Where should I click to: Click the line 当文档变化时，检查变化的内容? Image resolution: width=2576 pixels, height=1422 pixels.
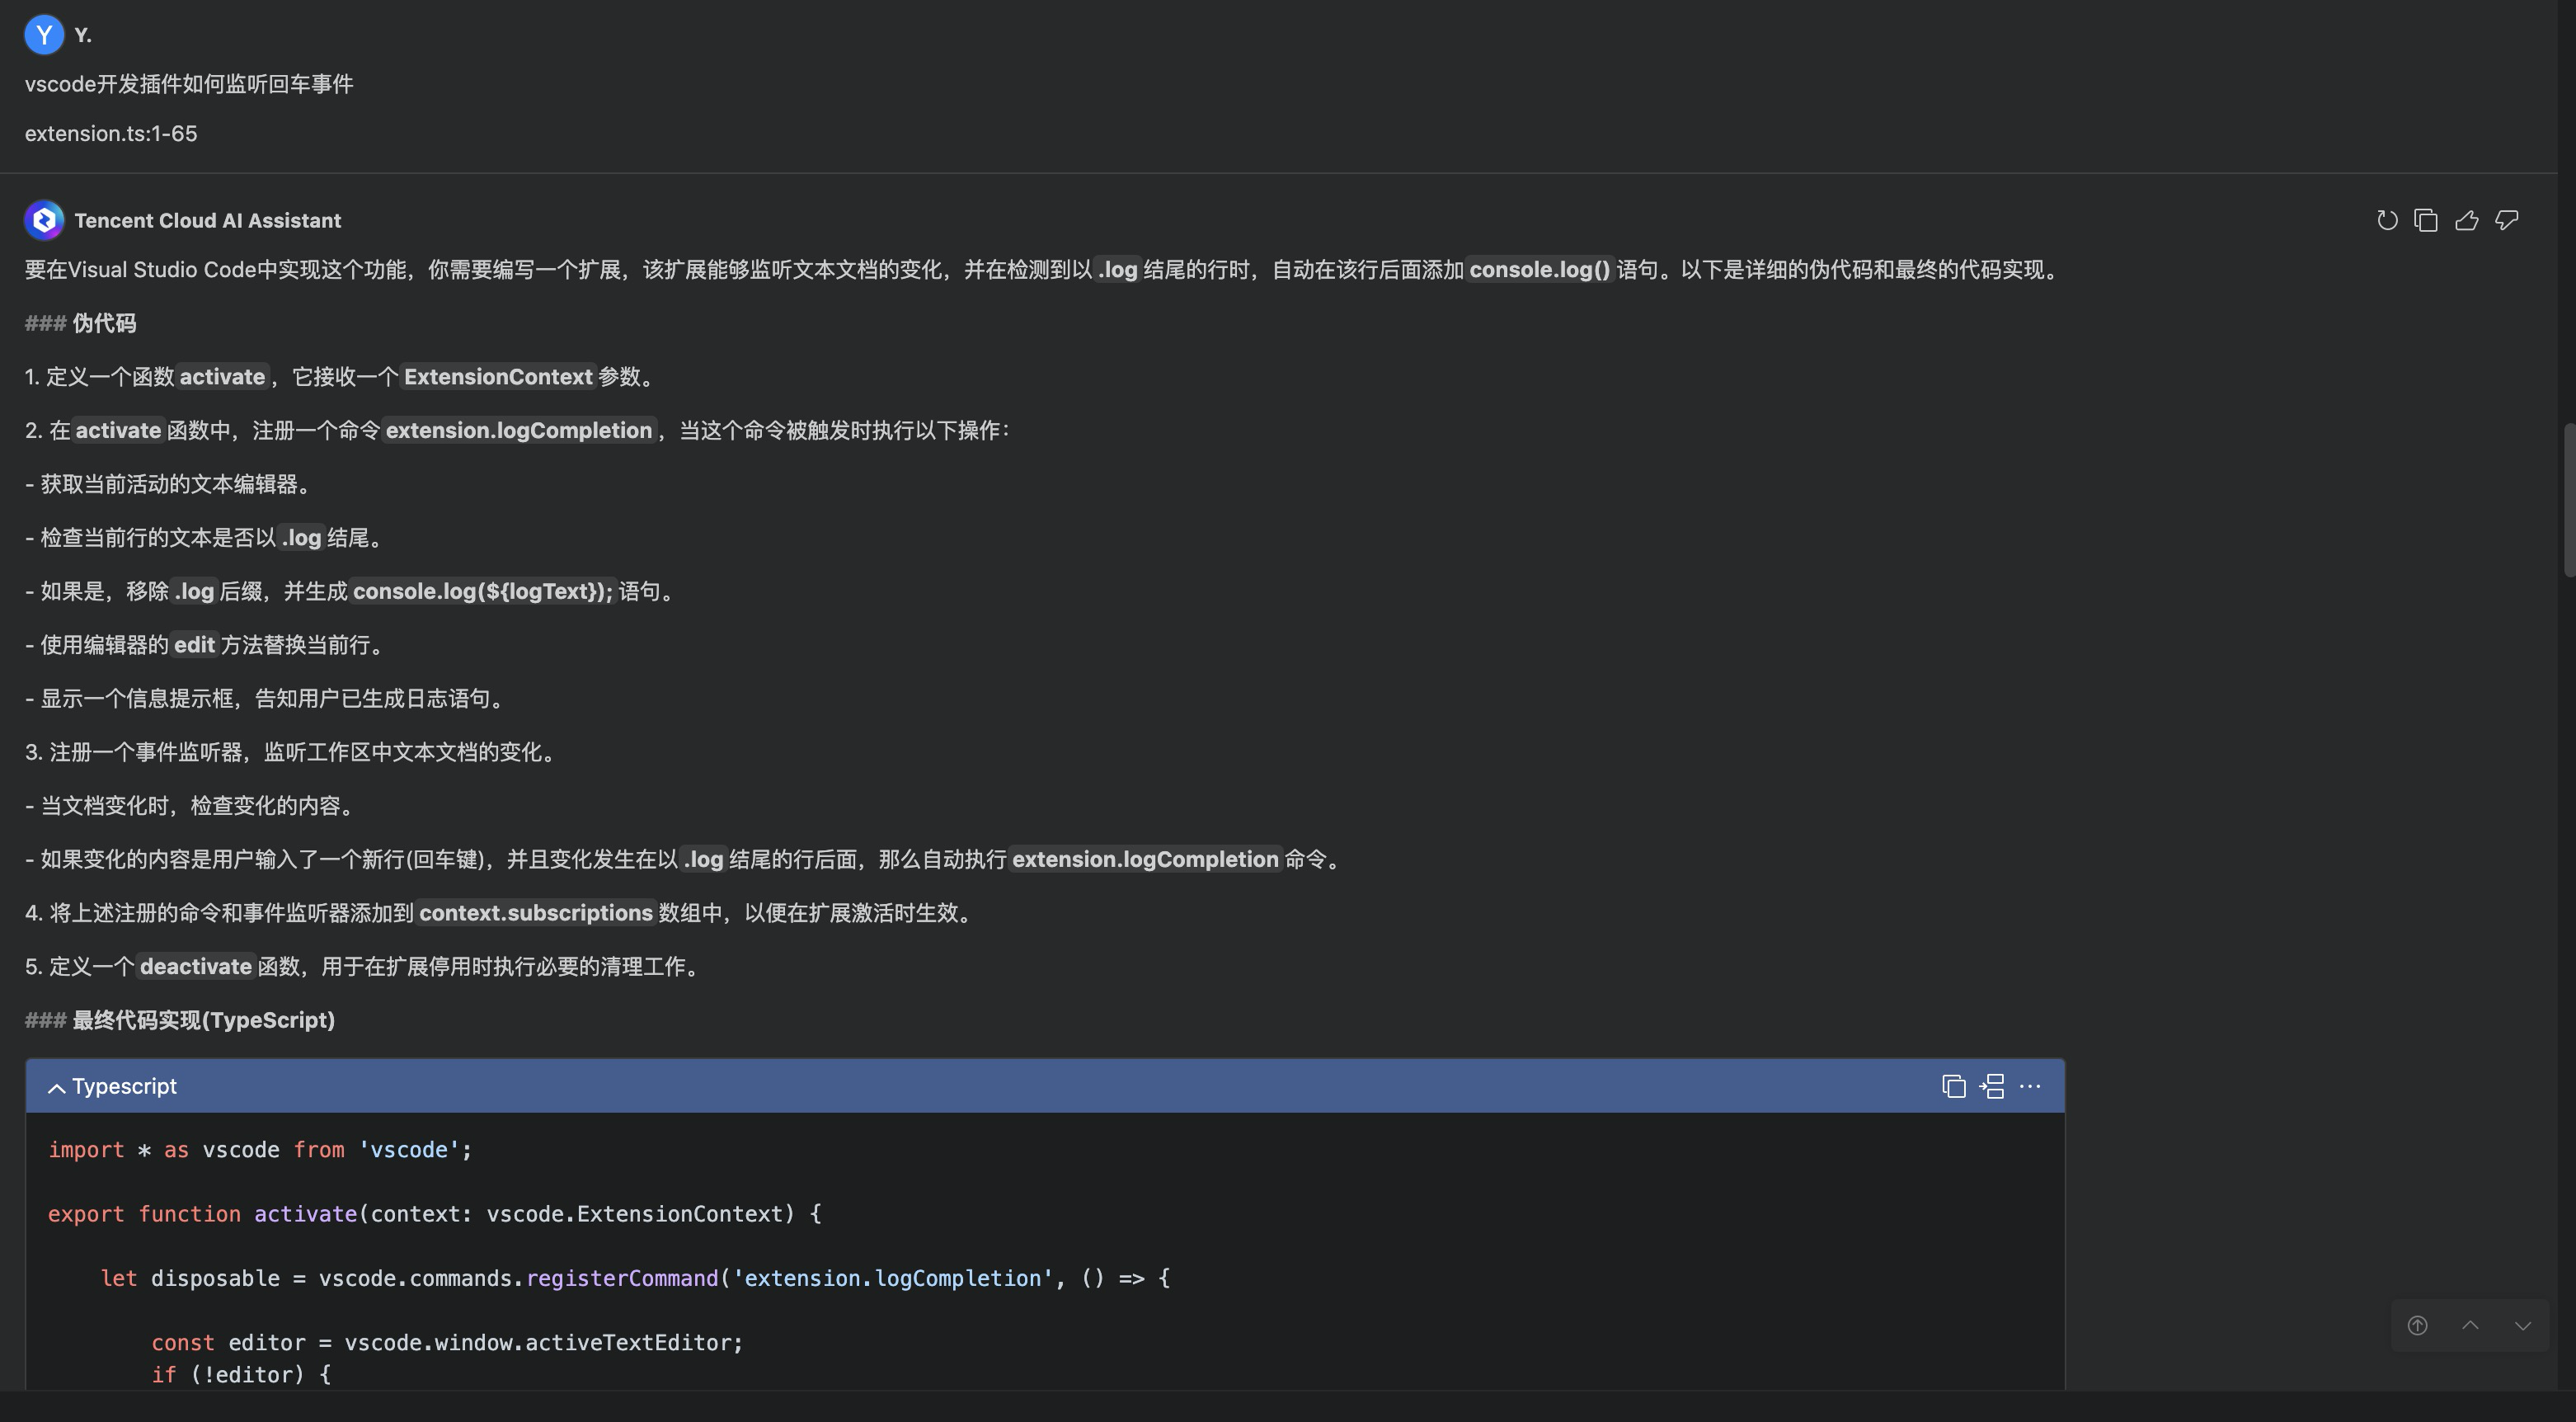click(x=189, y=806)
